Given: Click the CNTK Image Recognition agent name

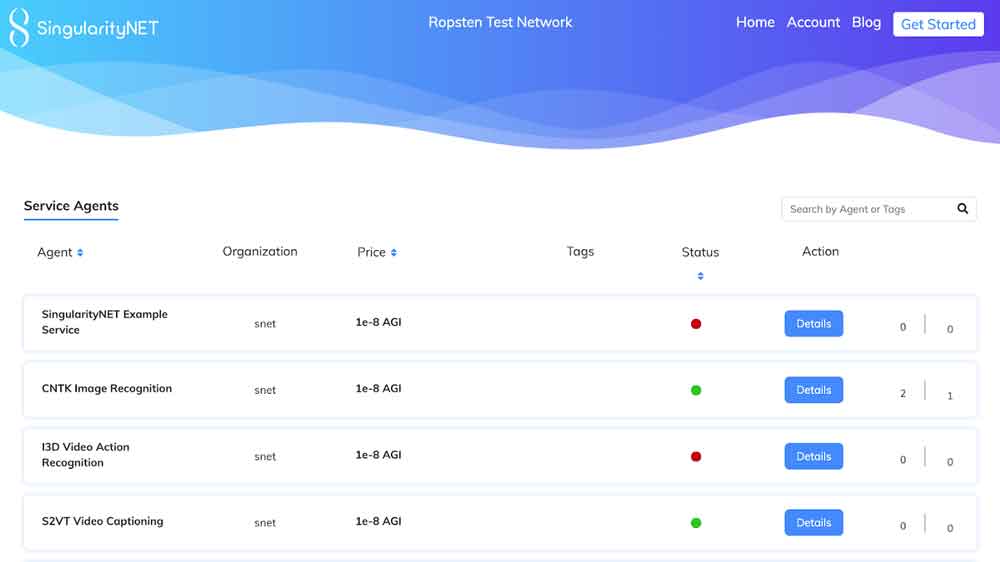Looking at the screenshot, I should [x=107, y=389].
